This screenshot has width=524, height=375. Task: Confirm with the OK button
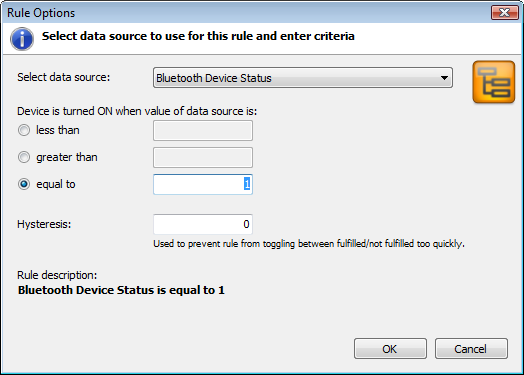pyautogui.click(x=390, y=349)
